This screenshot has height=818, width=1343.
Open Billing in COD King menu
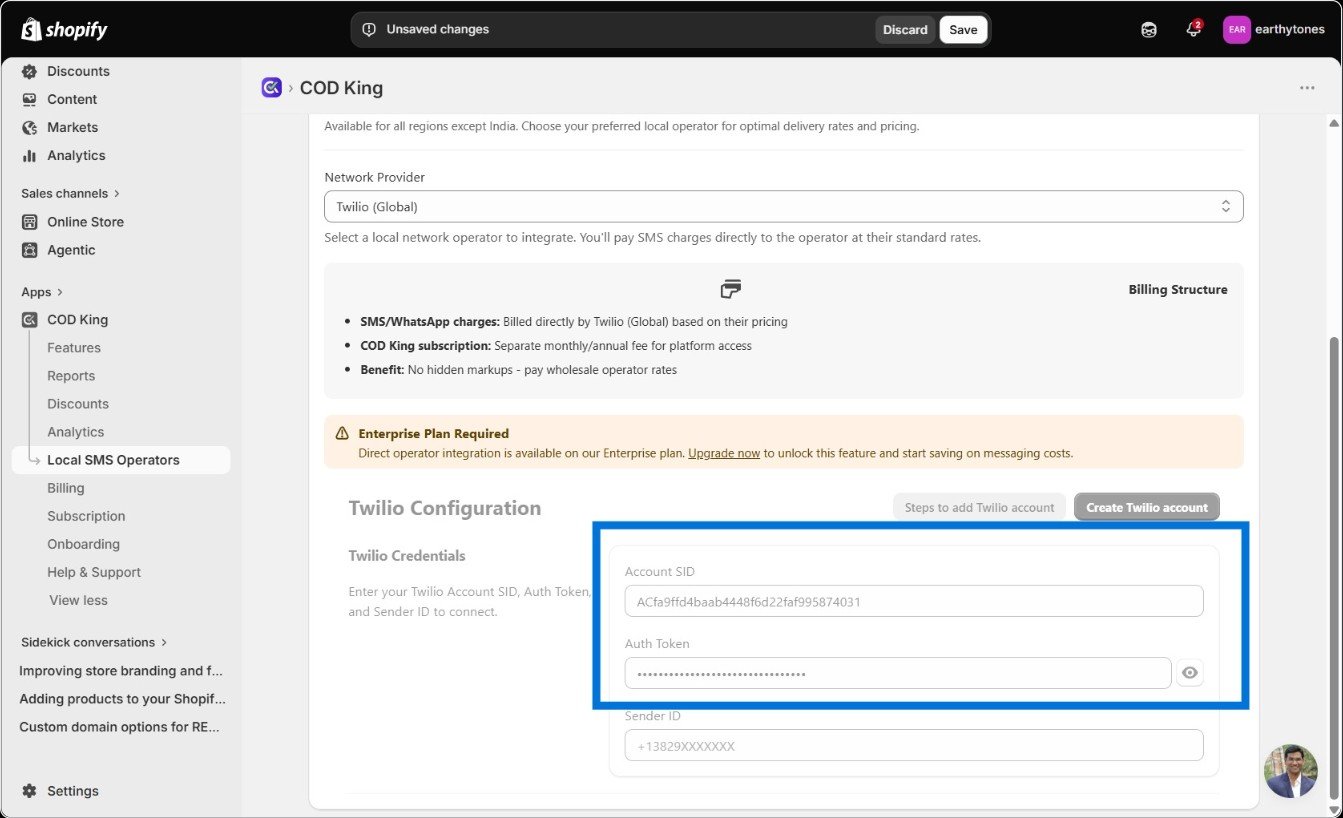click(x=66, y=488)
